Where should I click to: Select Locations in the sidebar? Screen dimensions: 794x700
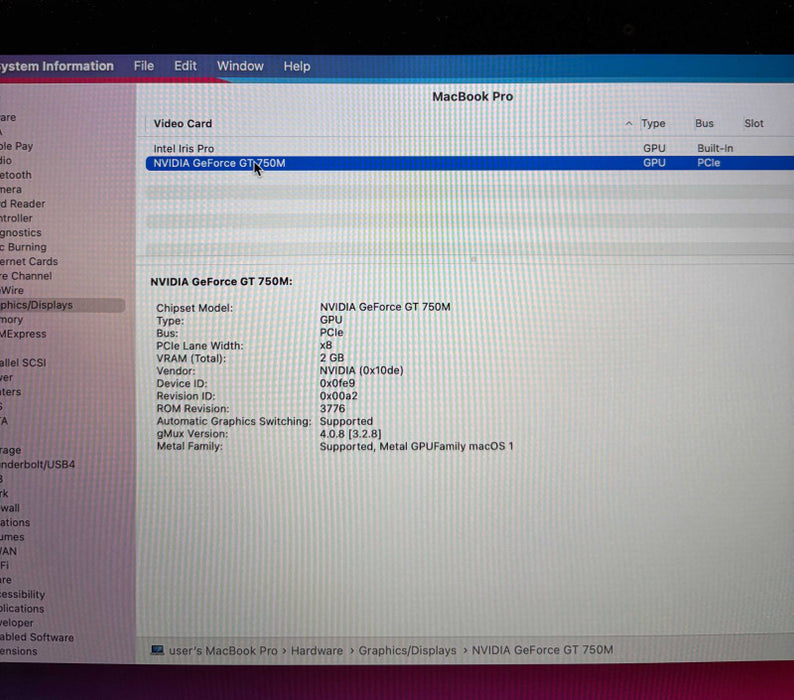coord(15,522)
